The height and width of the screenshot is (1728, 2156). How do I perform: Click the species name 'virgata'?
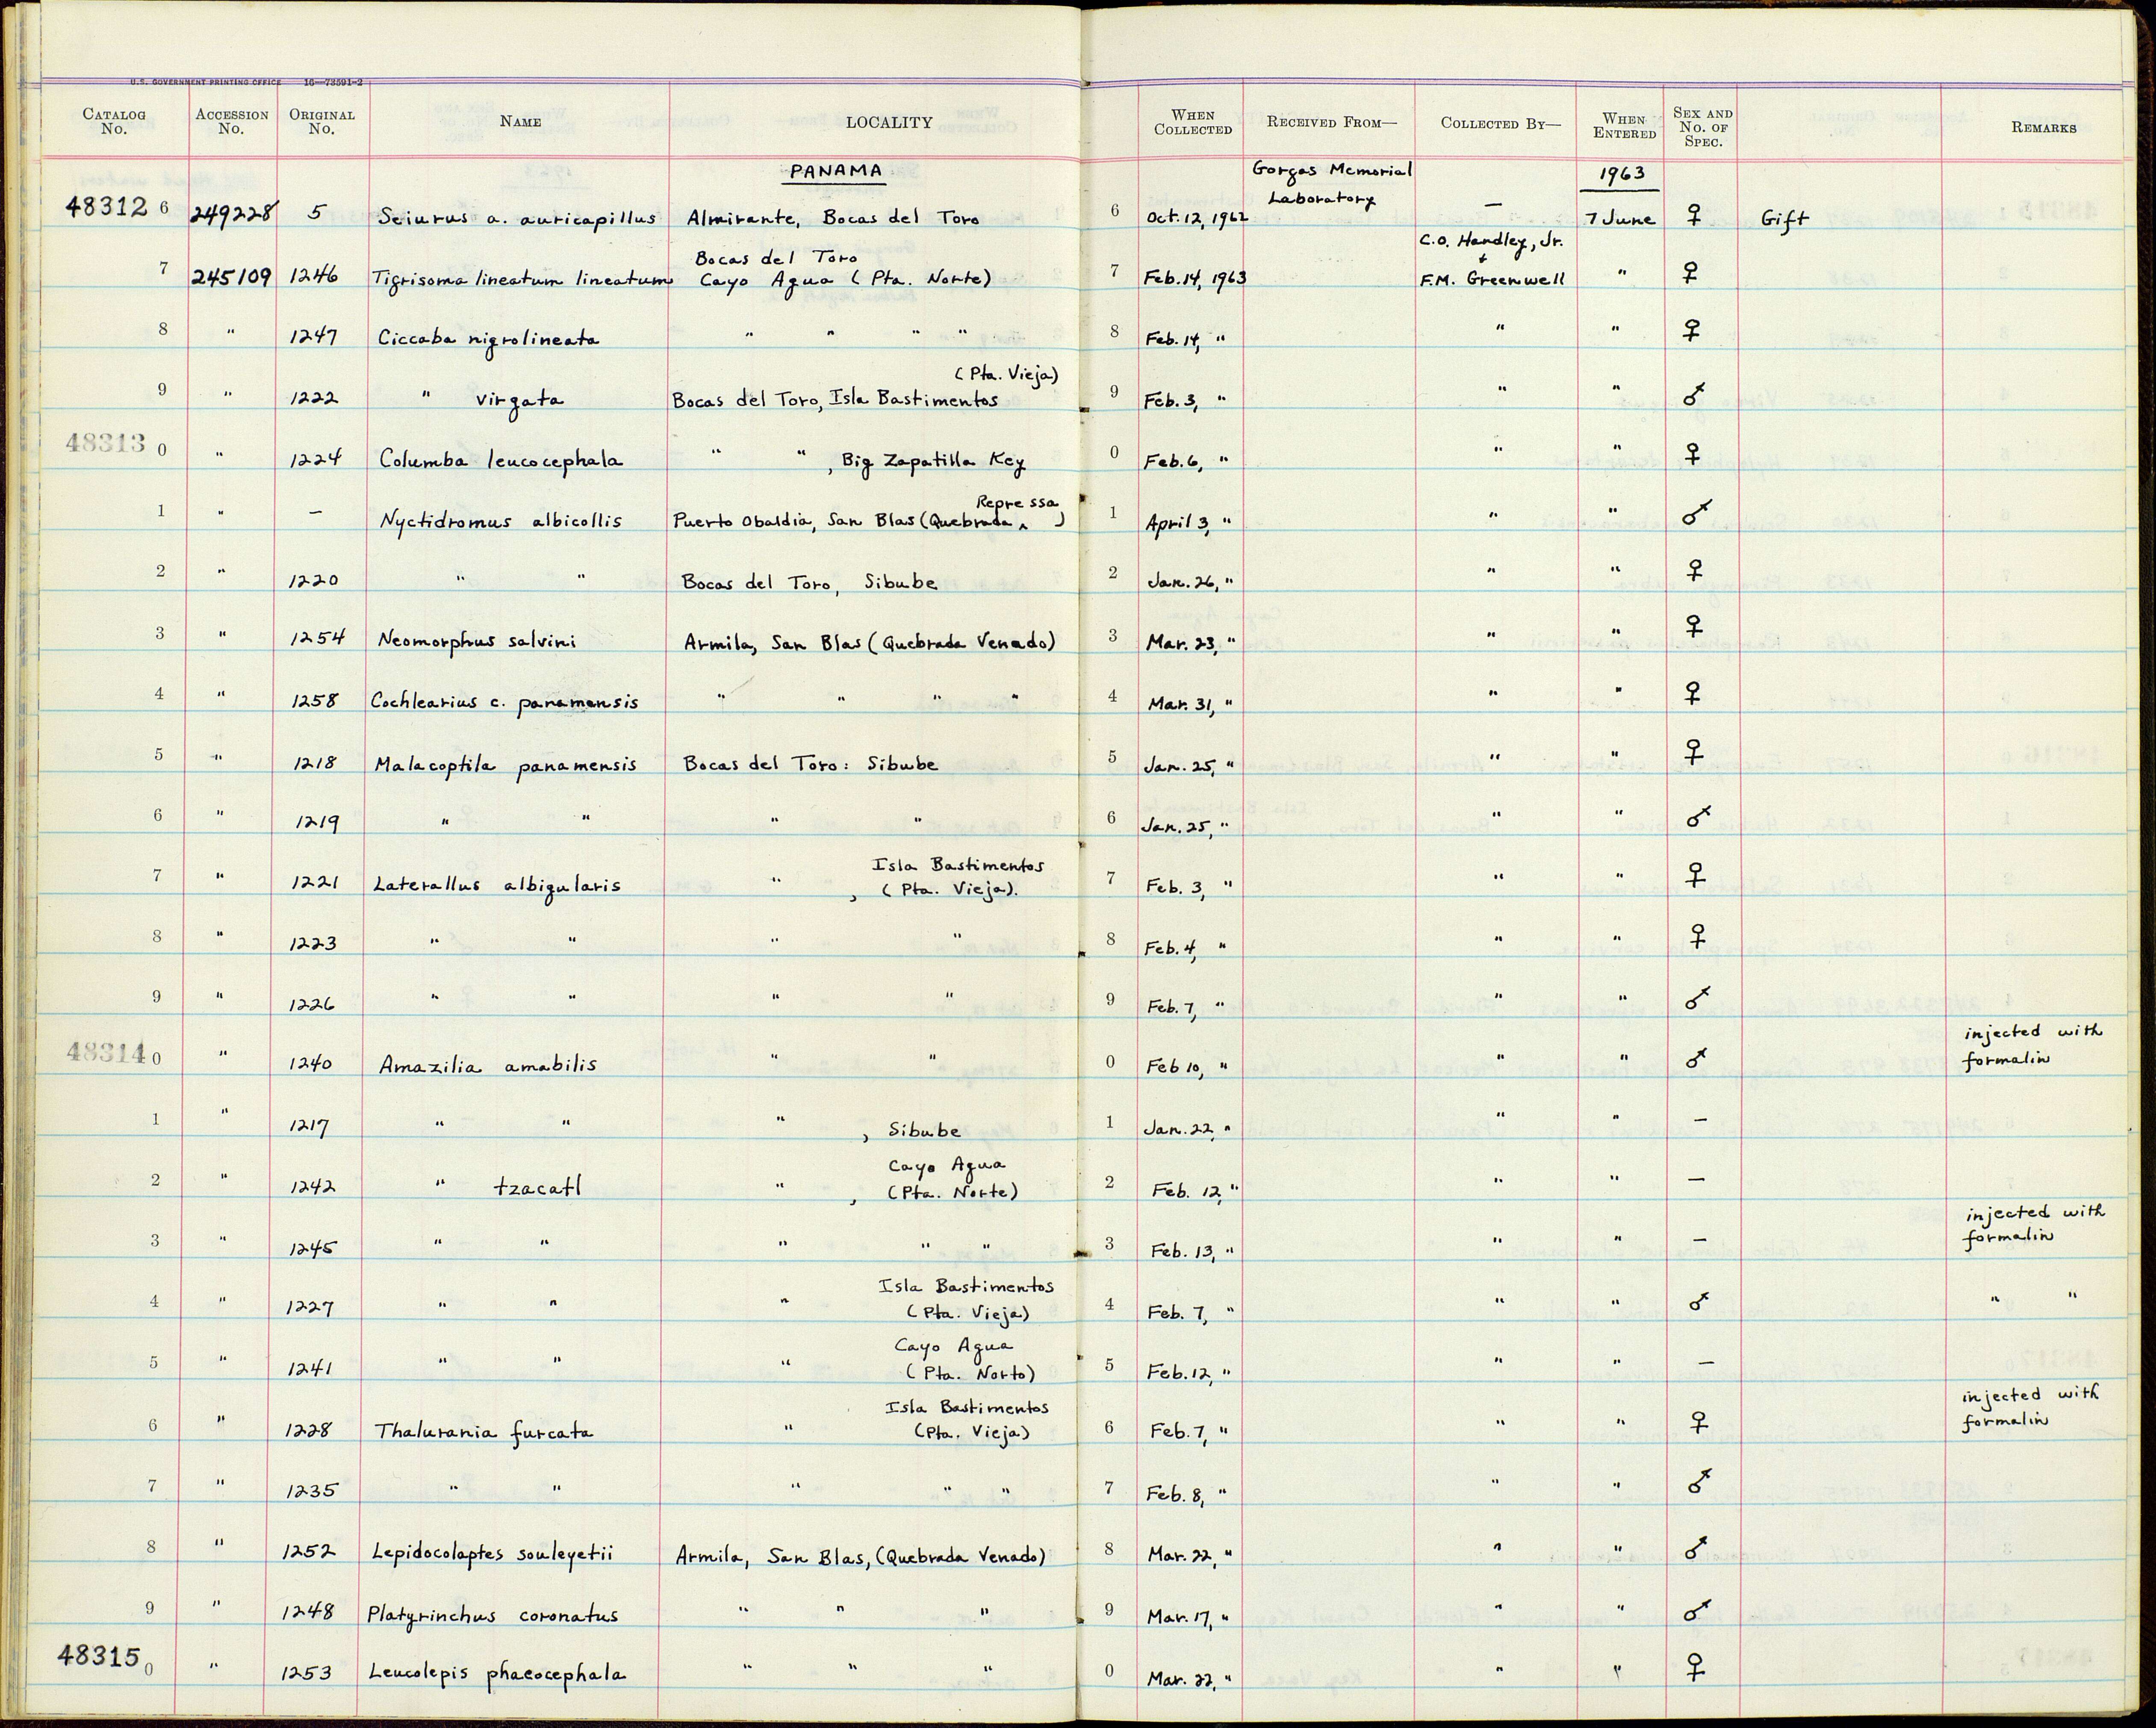tap(520, 400)
